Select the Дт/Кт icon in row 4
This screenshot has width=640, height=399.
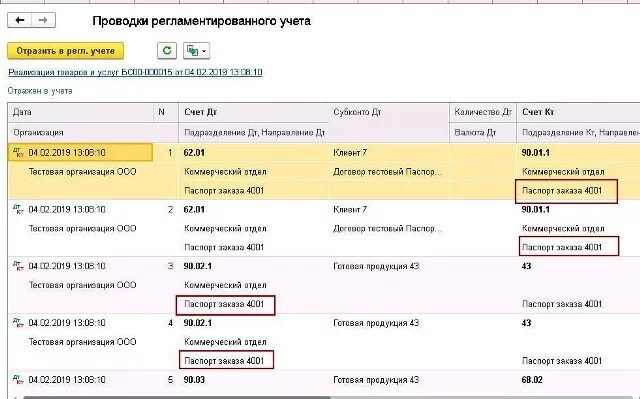tap(18, 323)
